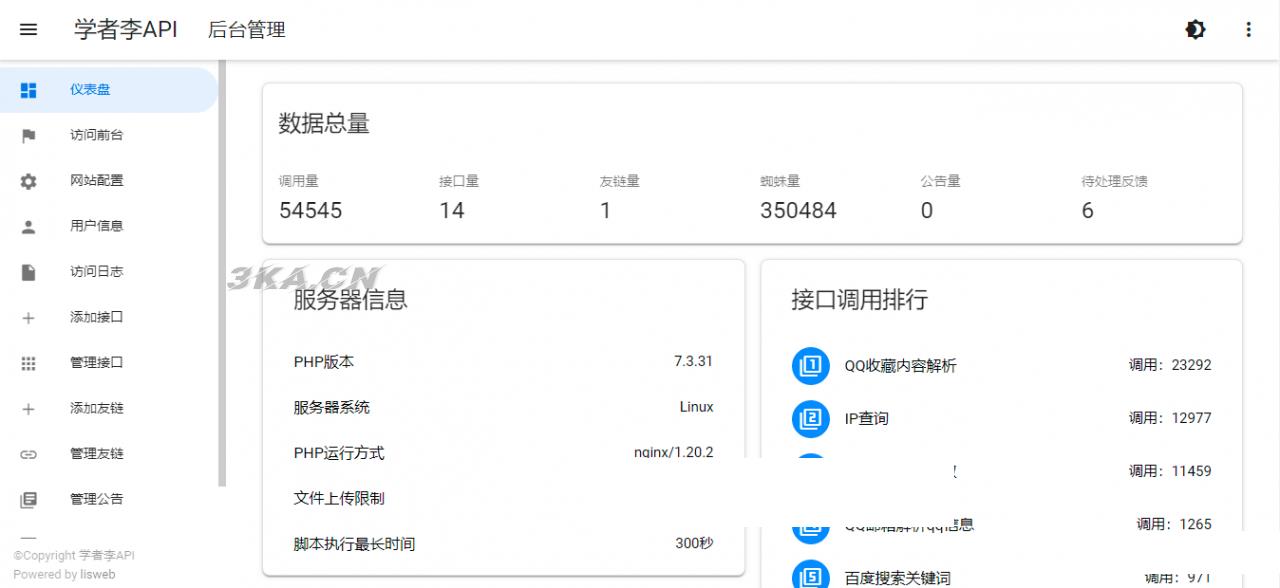Click the QQ收藏内容解析 API icon
Image resolution: width=1280 pixels, height=588 pixels.
(x=810, y=366)
